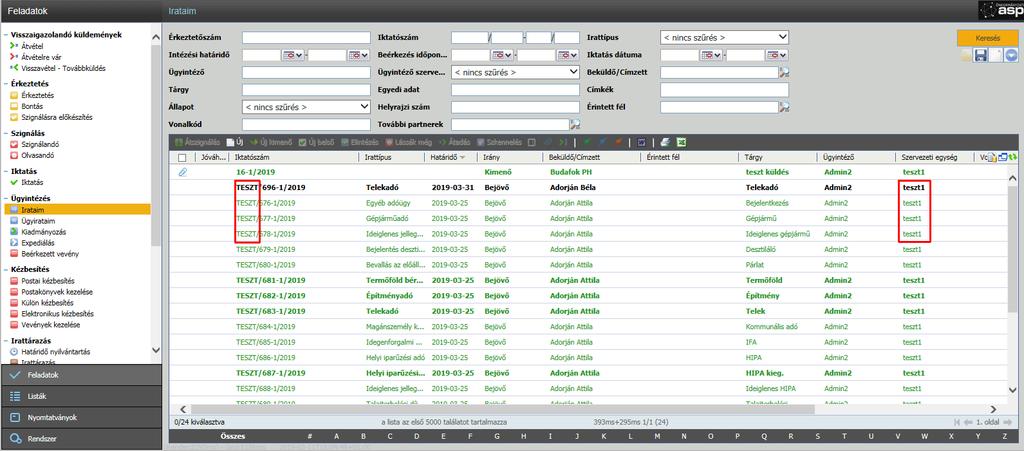
Task: Click the Szkennelés toolbar button
Action: (x=500, y=142)
